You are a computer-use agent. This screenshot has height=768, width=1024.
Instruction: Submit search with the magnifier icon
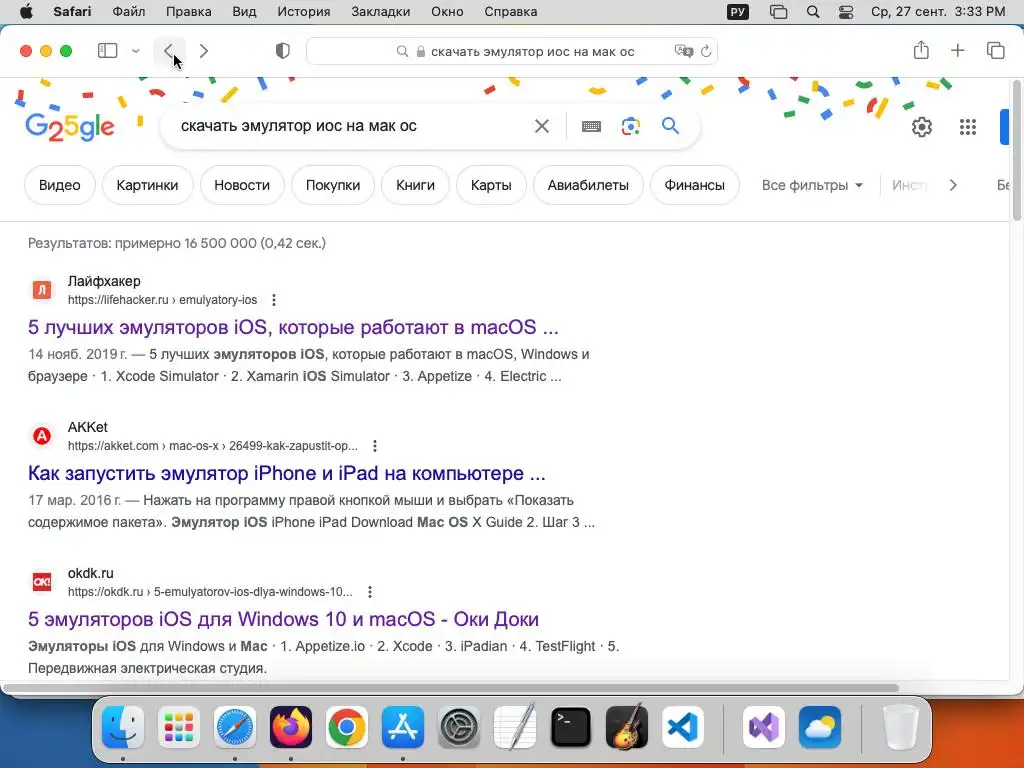click(x=671, y=125)
